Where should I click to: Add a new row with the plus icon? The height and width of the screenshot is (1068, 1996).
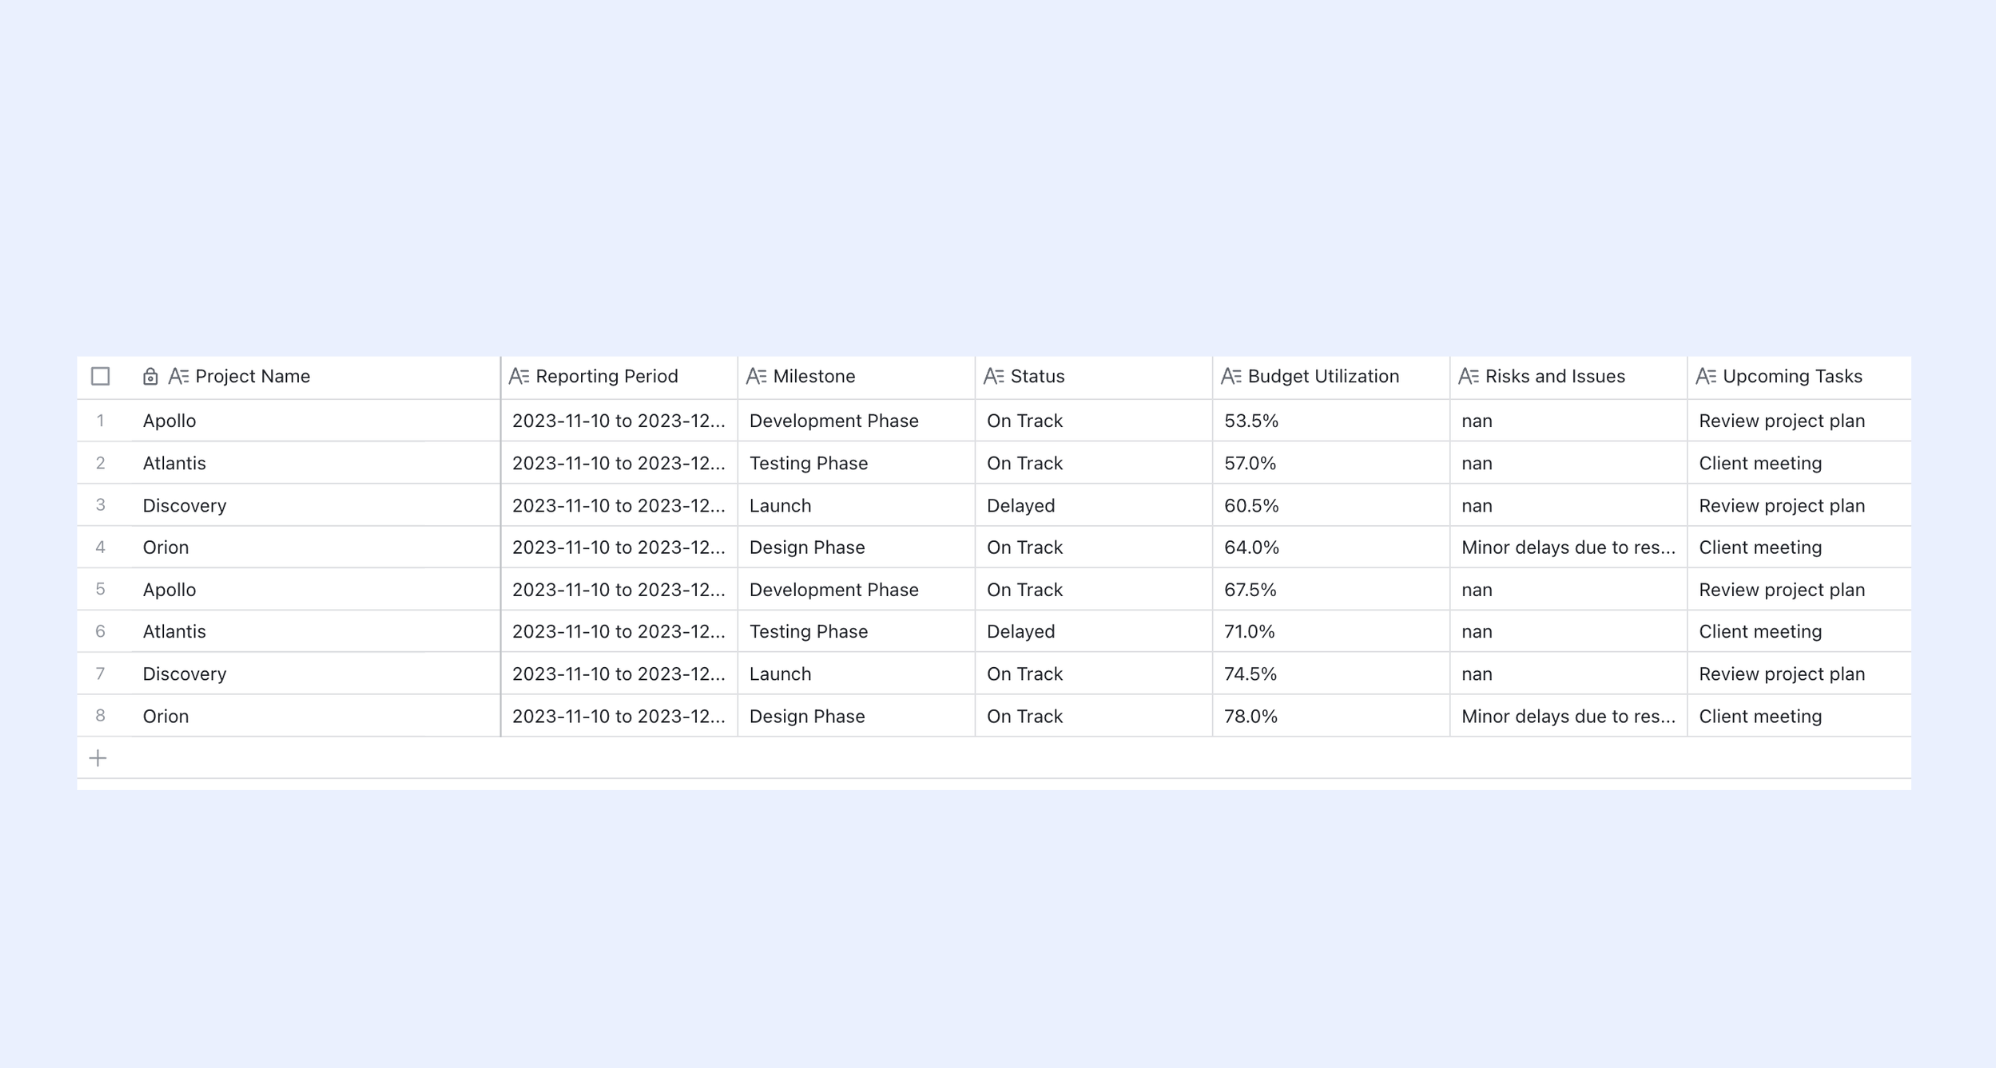pos(98,758)
